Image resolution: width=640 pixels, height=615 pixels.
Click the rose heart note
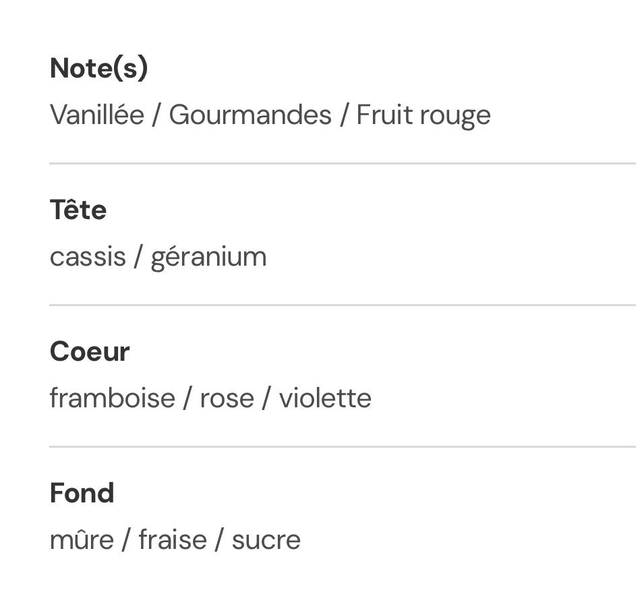click(x=227, y=399)
